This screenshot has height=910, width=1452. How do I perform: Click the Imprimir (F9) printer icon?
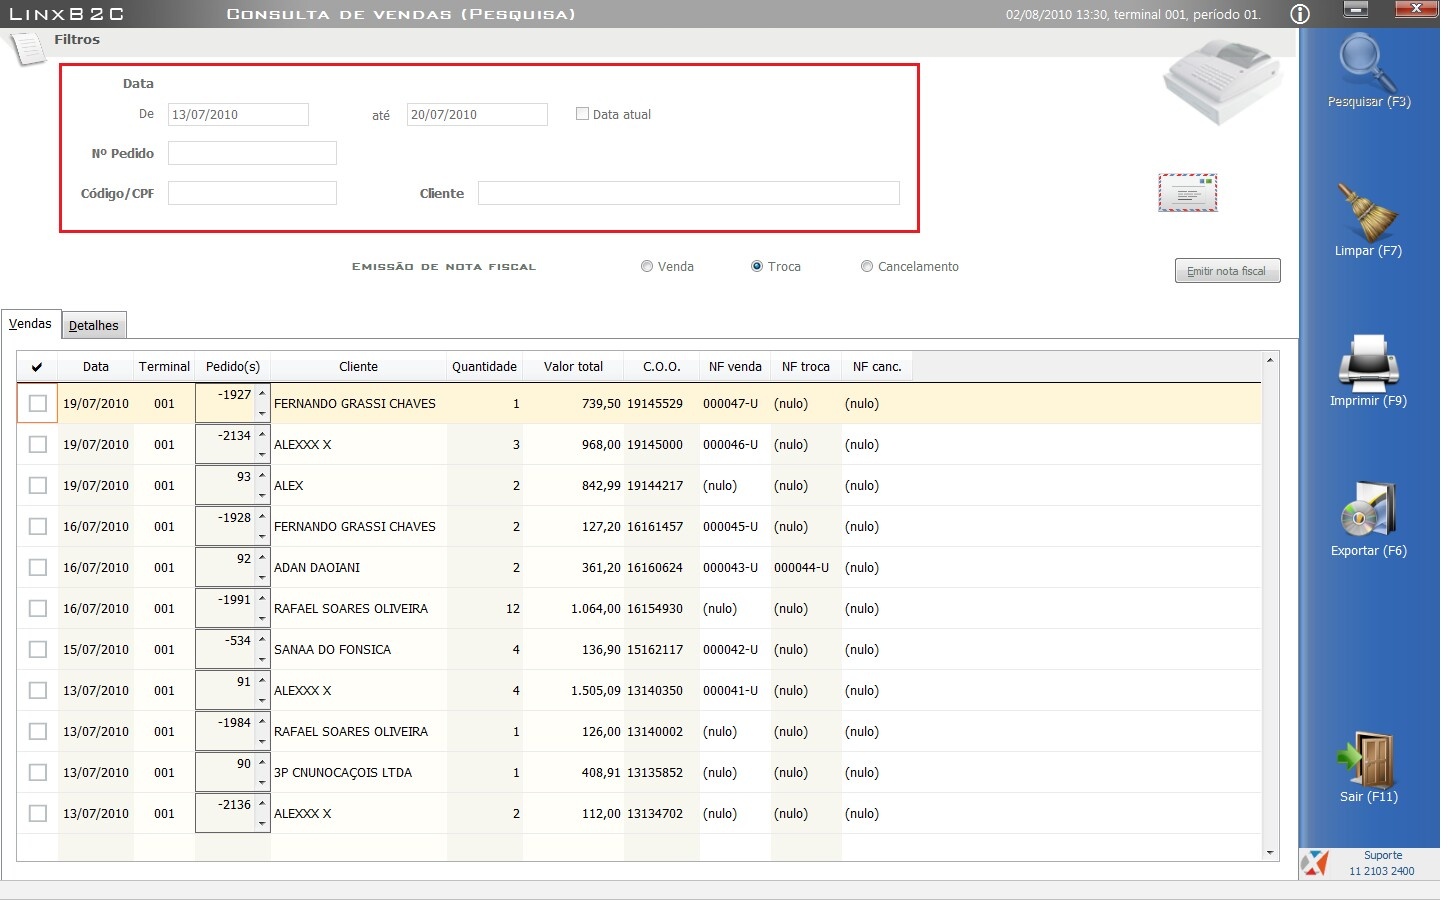1367,364
